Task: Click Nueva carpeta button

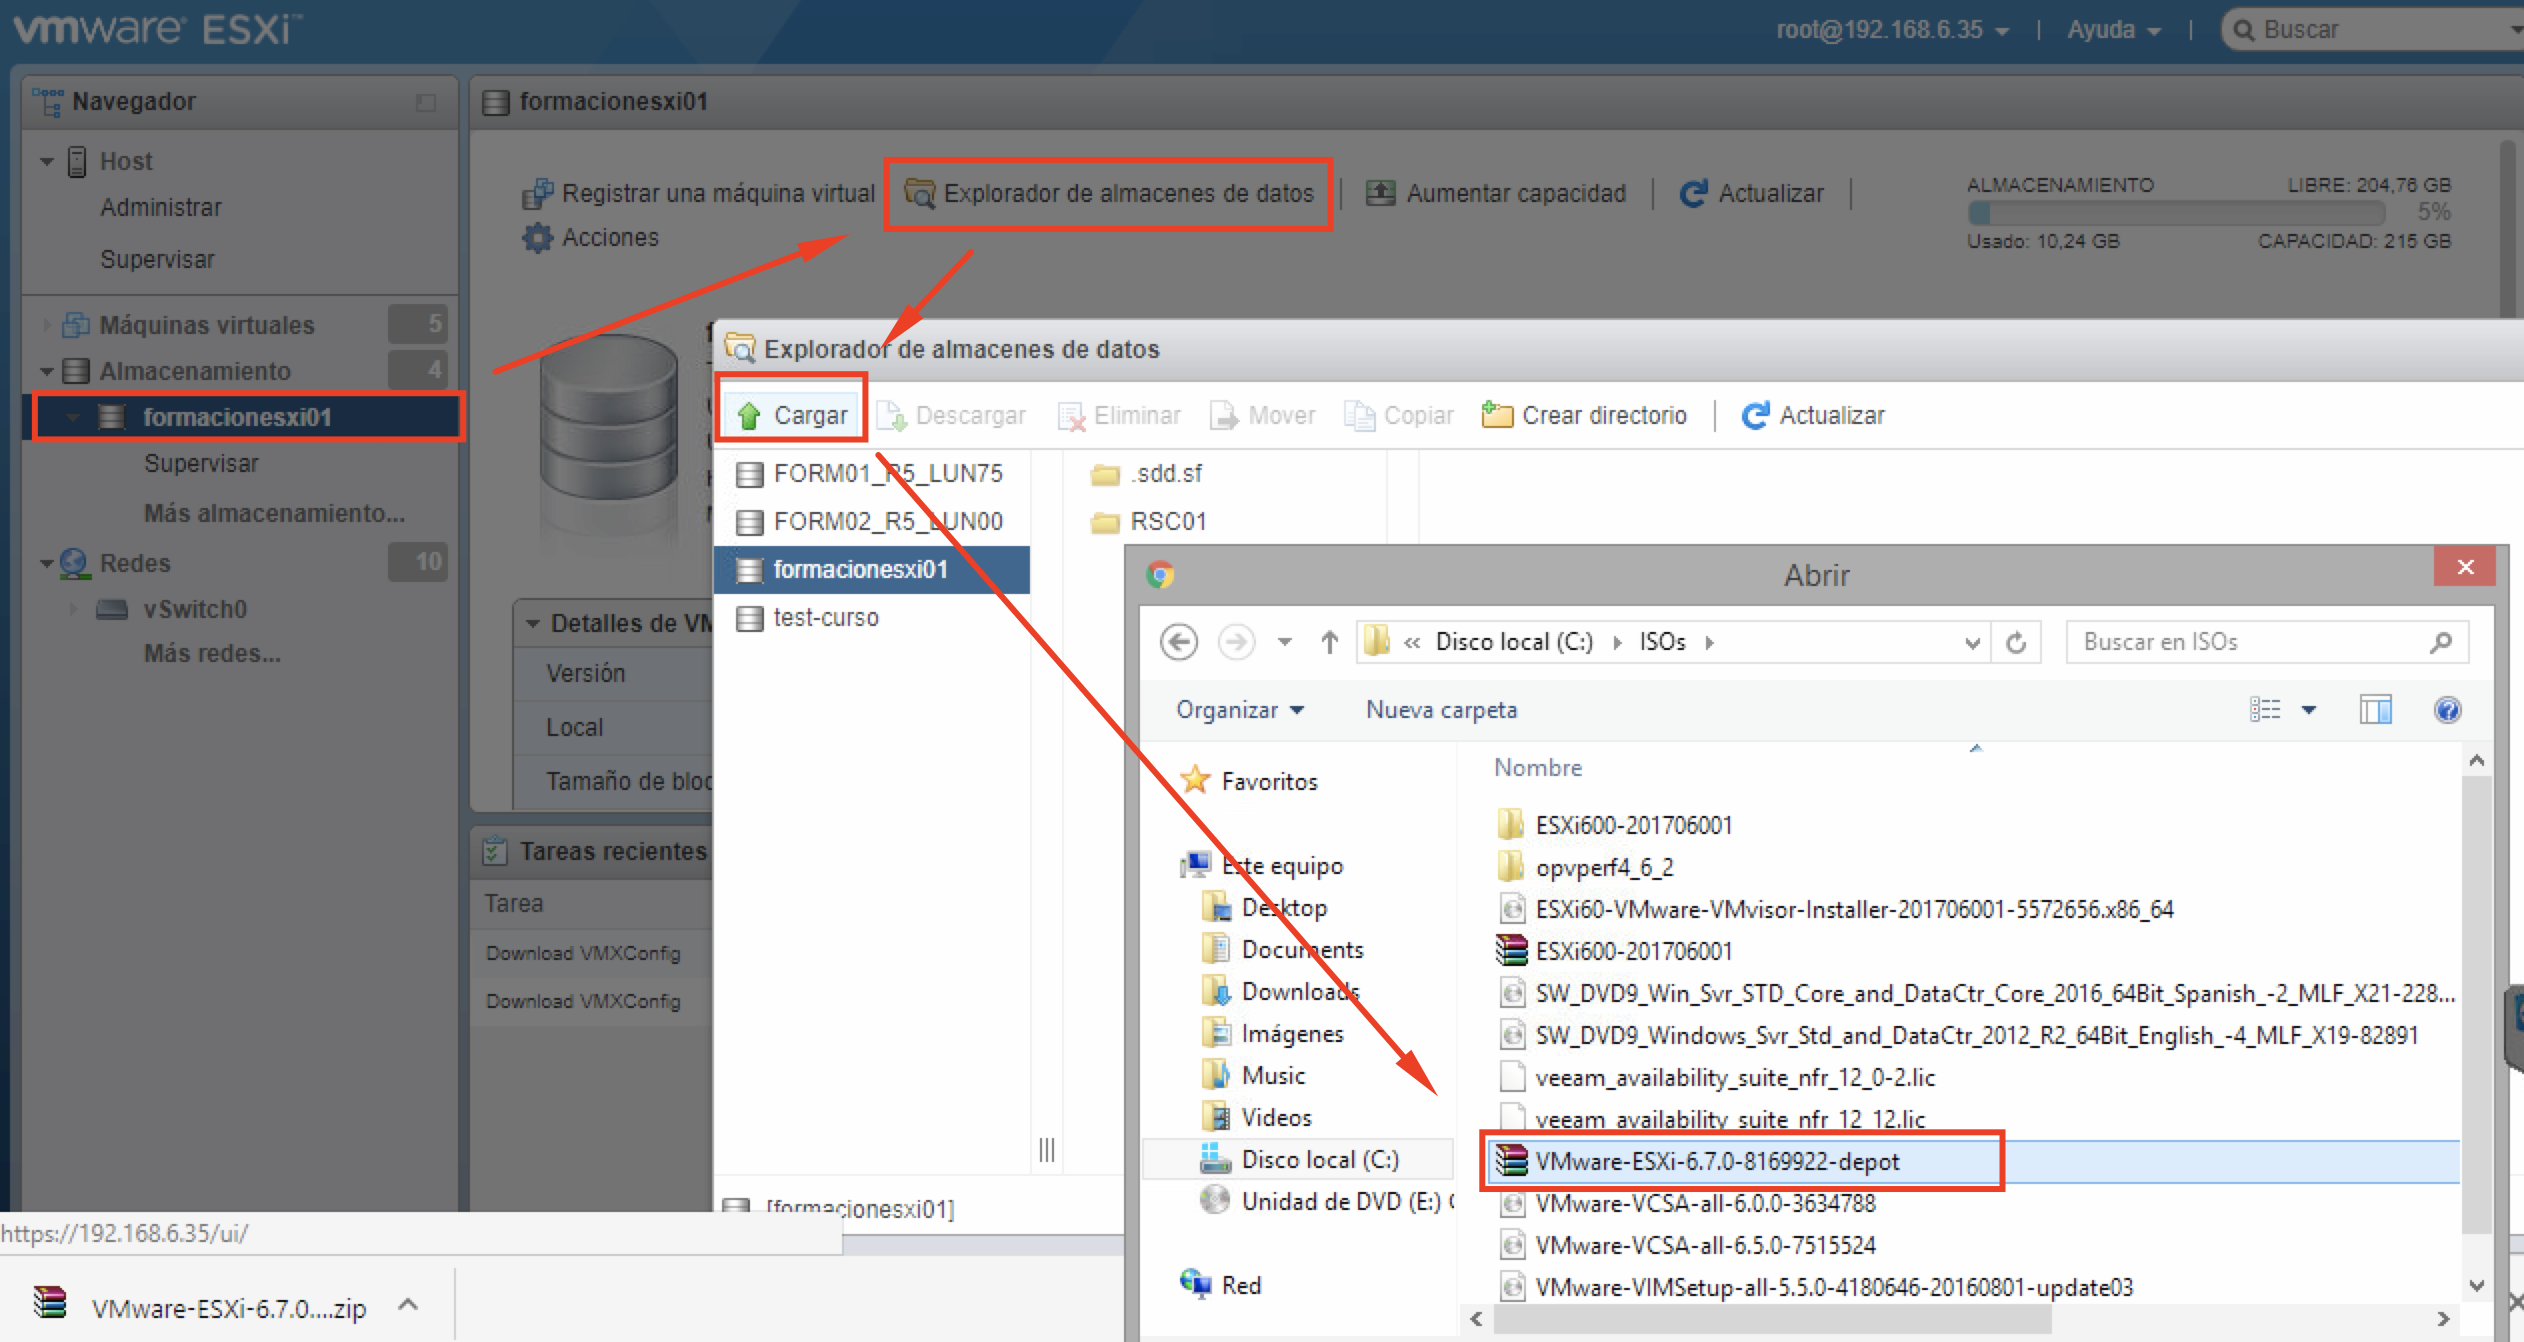Action: click(1441, 710)
